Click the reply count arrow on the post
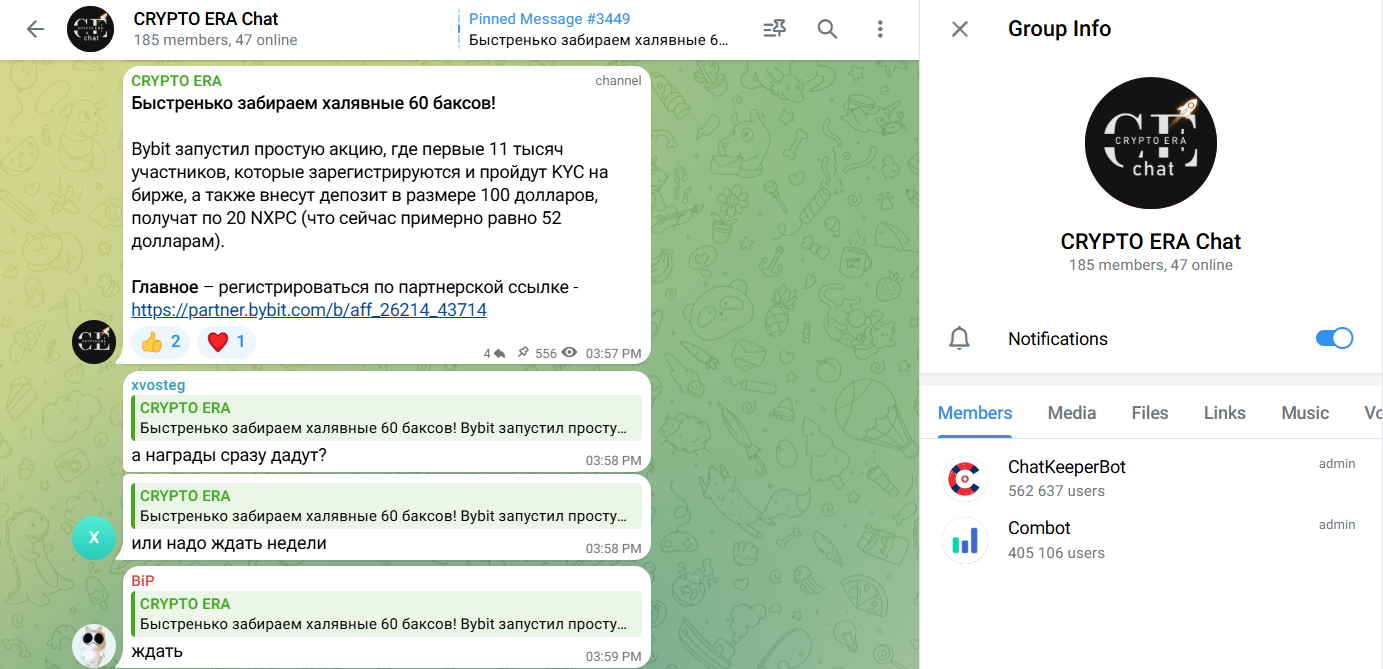Viewport: 1383px width, 669px height. pyautogui.click(x=494, y=353)
